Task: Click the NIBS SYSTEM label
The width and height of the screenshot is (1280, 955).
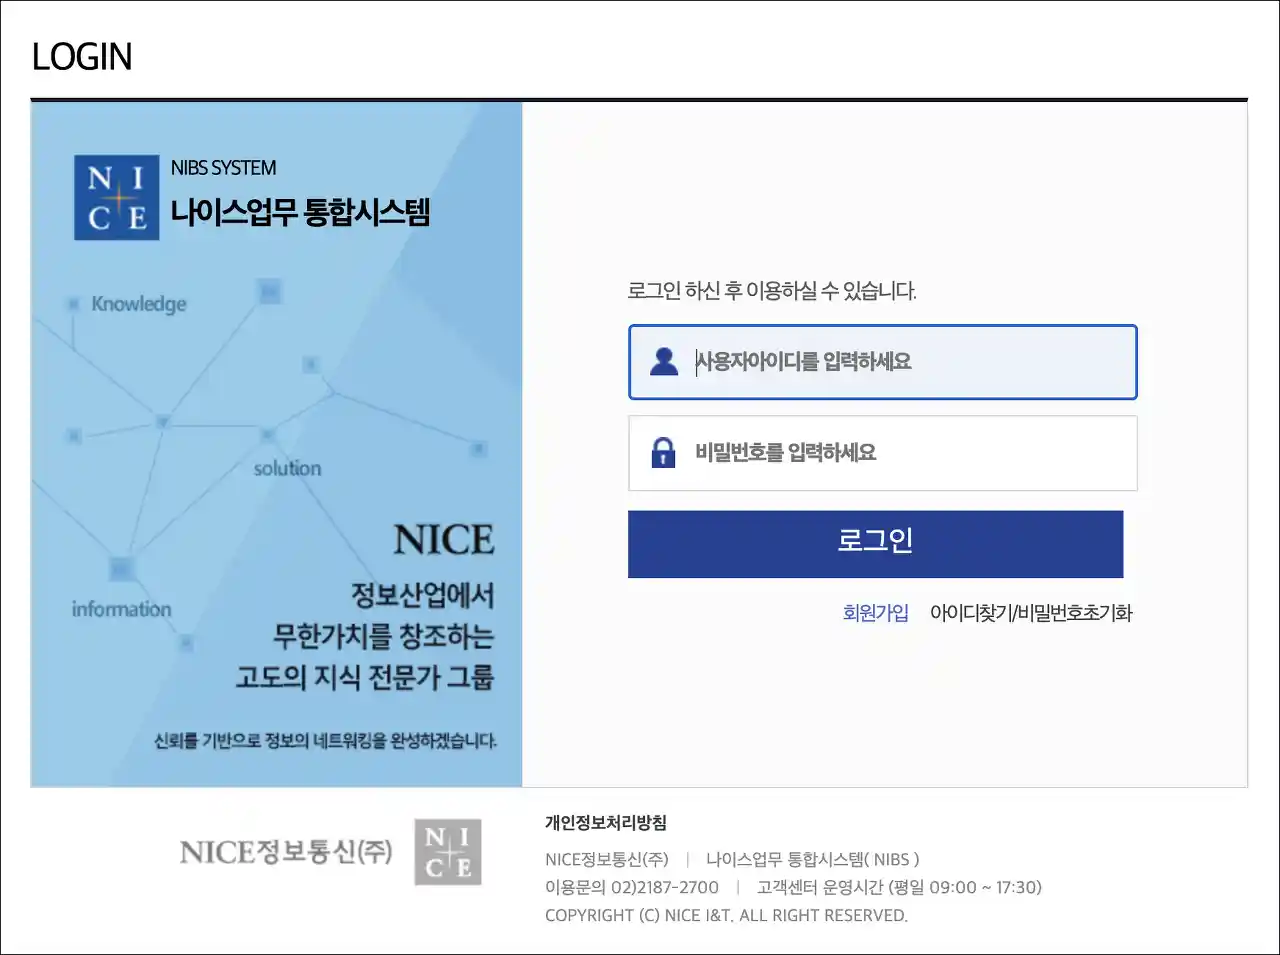Action: tap(223, 168)
